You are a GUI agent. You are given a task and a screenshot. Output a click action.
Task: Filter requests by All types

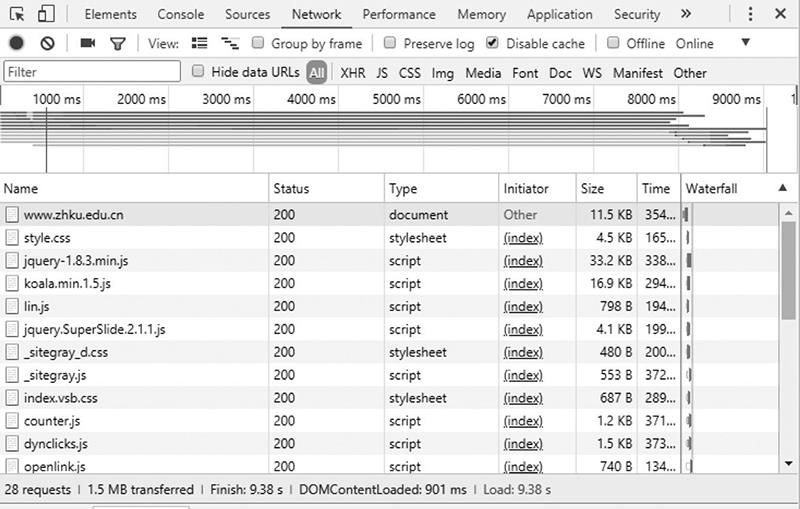316,72
